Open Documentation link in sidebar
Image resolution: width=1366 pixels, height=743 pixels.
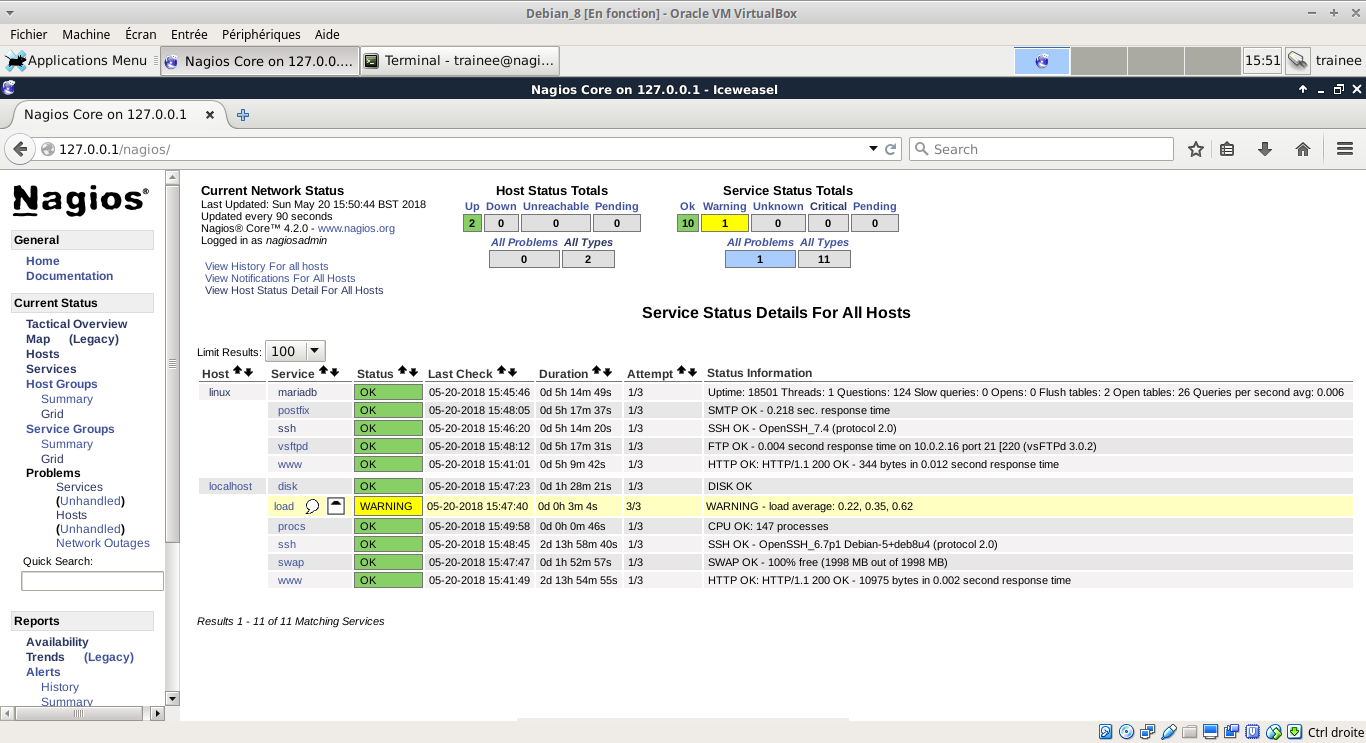tap(69, 276)
